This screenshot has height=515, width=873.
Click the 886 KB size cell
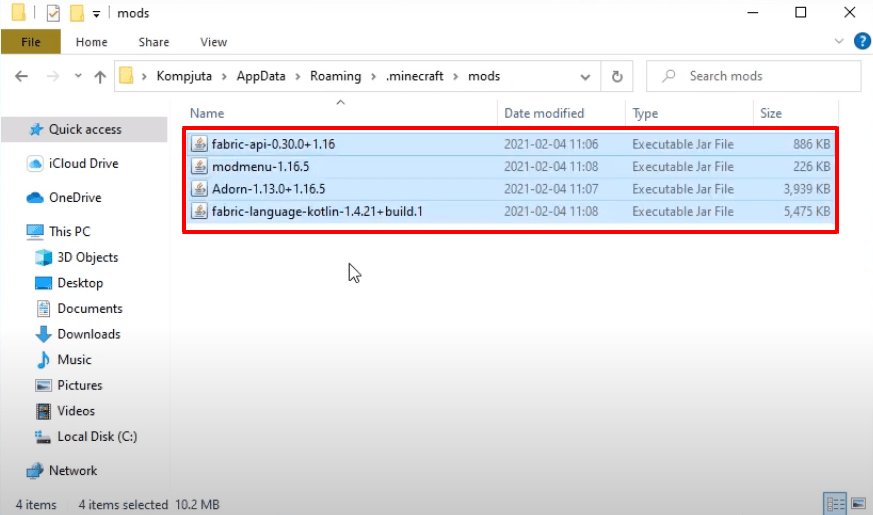[811, 144]
